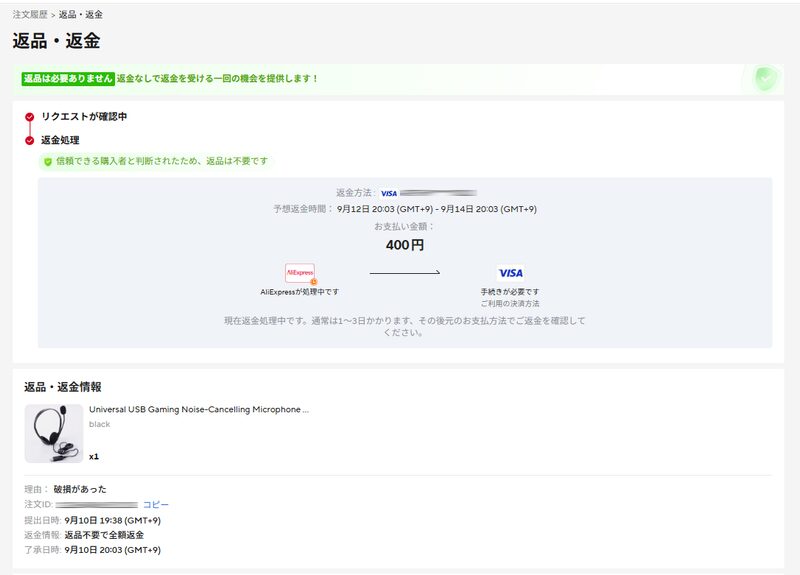Click the ご利用の決済方法 label
800x575 pixels.
pyautogui.click(x=510, y=304)
